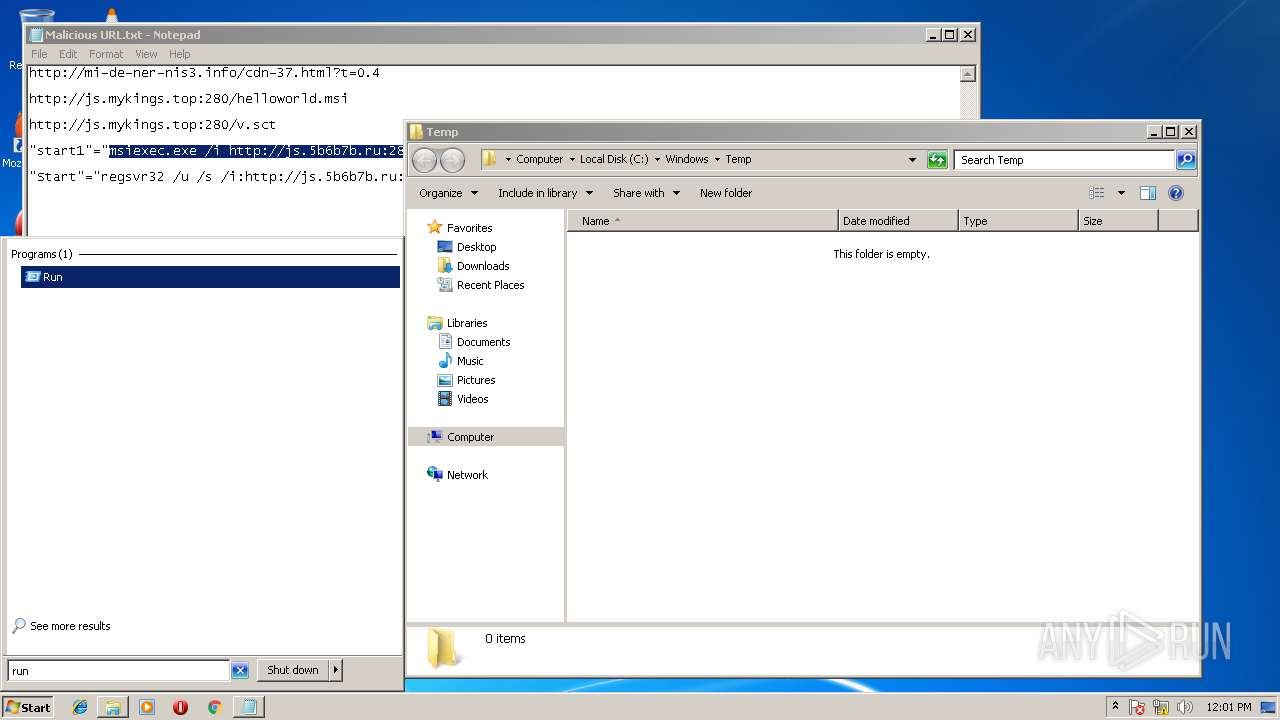Click the volume speaker tray icon
This screenshot has height=720, width=1280.
1185,707
